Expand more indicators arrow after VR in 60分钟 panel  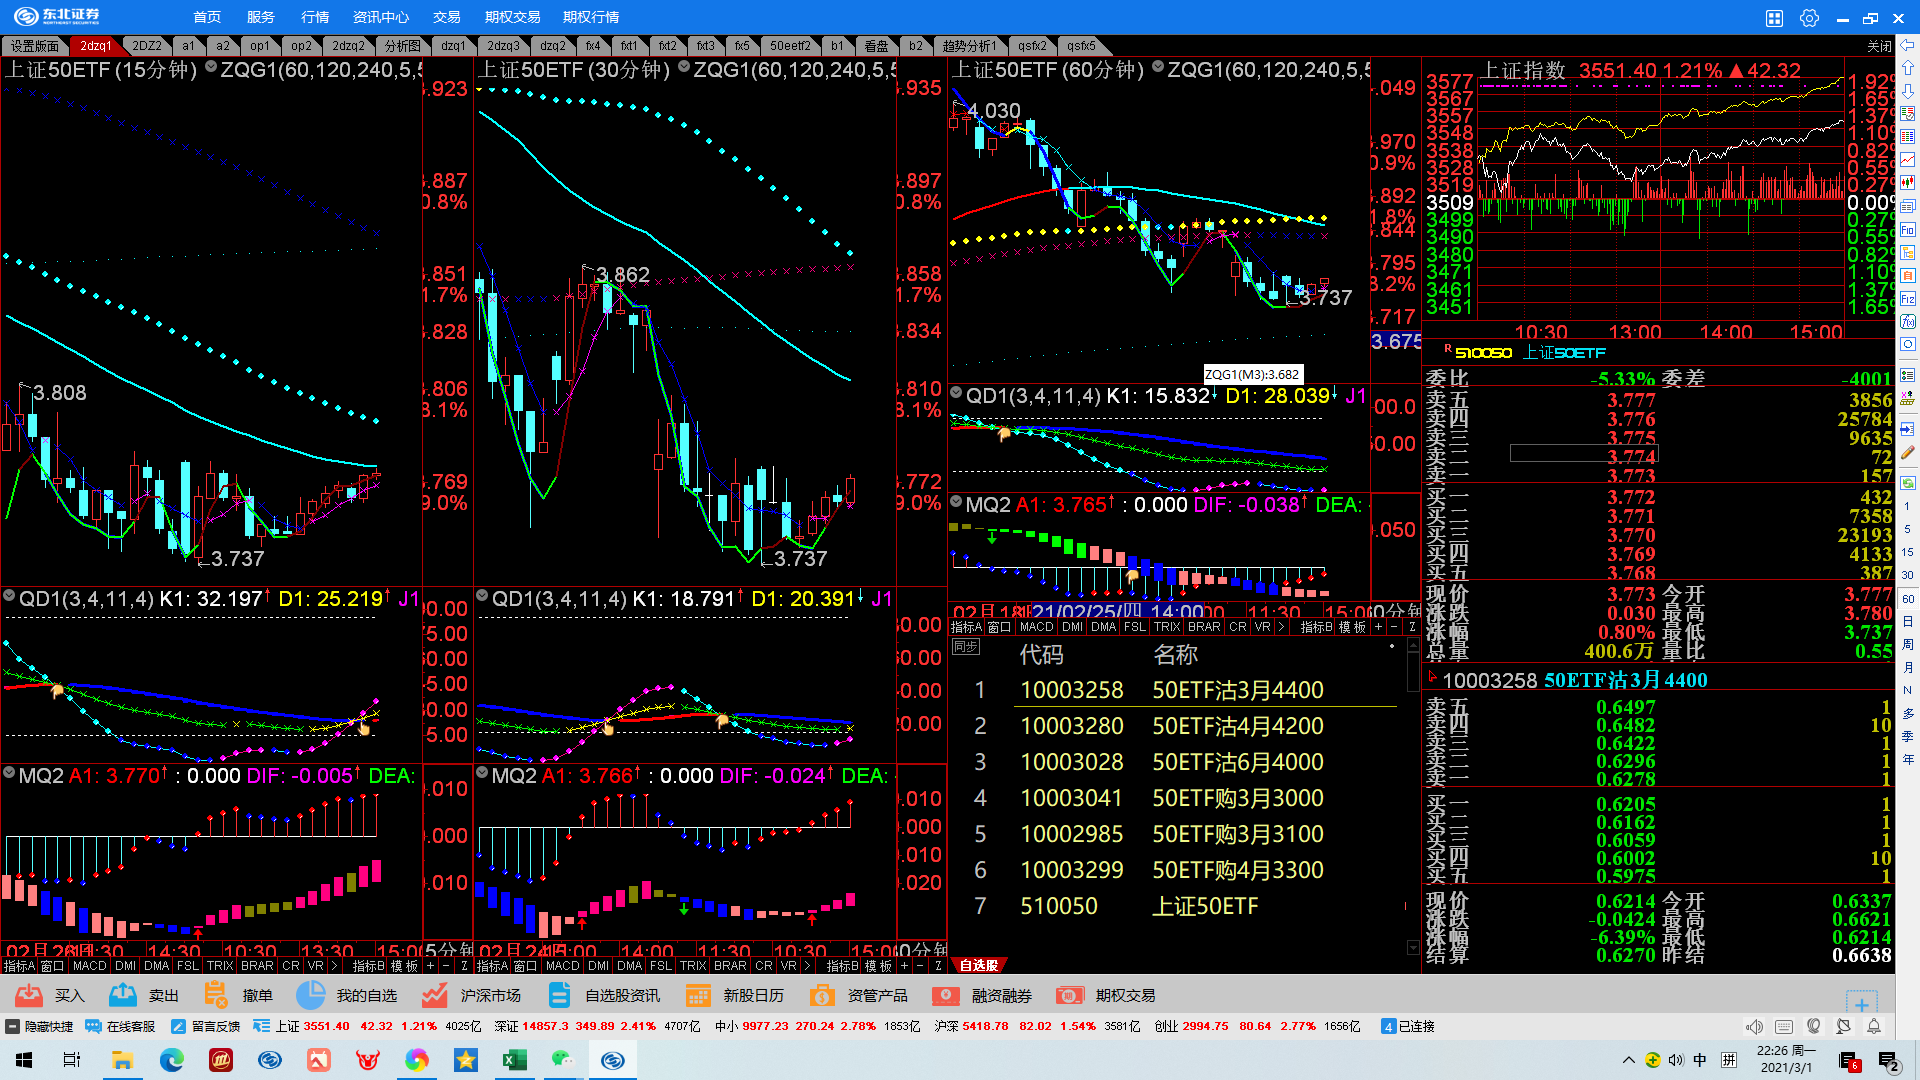tap(1281, 627)
